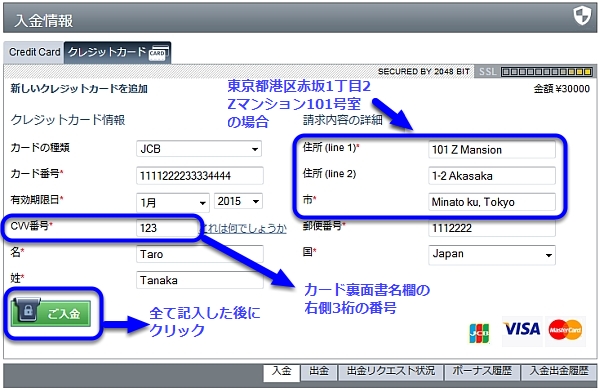Click the MasterCard logo
The image size is (600, 392).
(565, 329)
